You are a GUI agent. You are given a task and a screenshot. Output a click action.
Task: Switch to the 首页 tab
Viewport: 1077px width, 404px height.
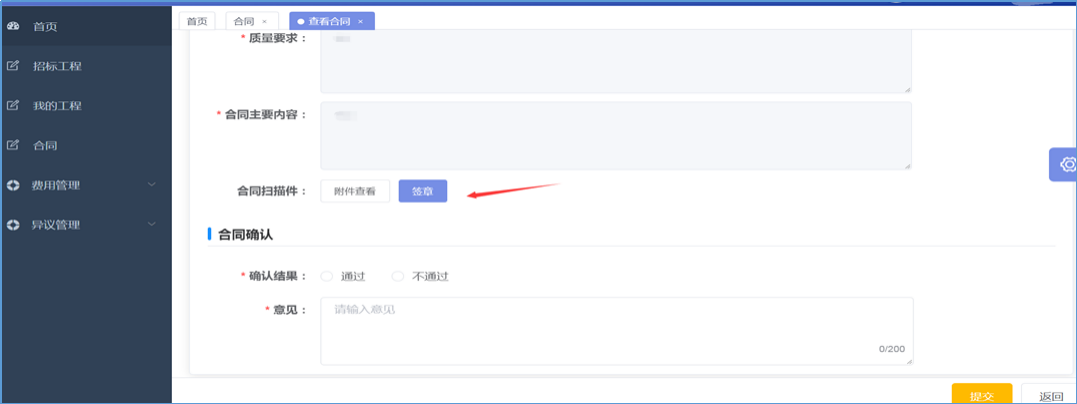point(197,21)
